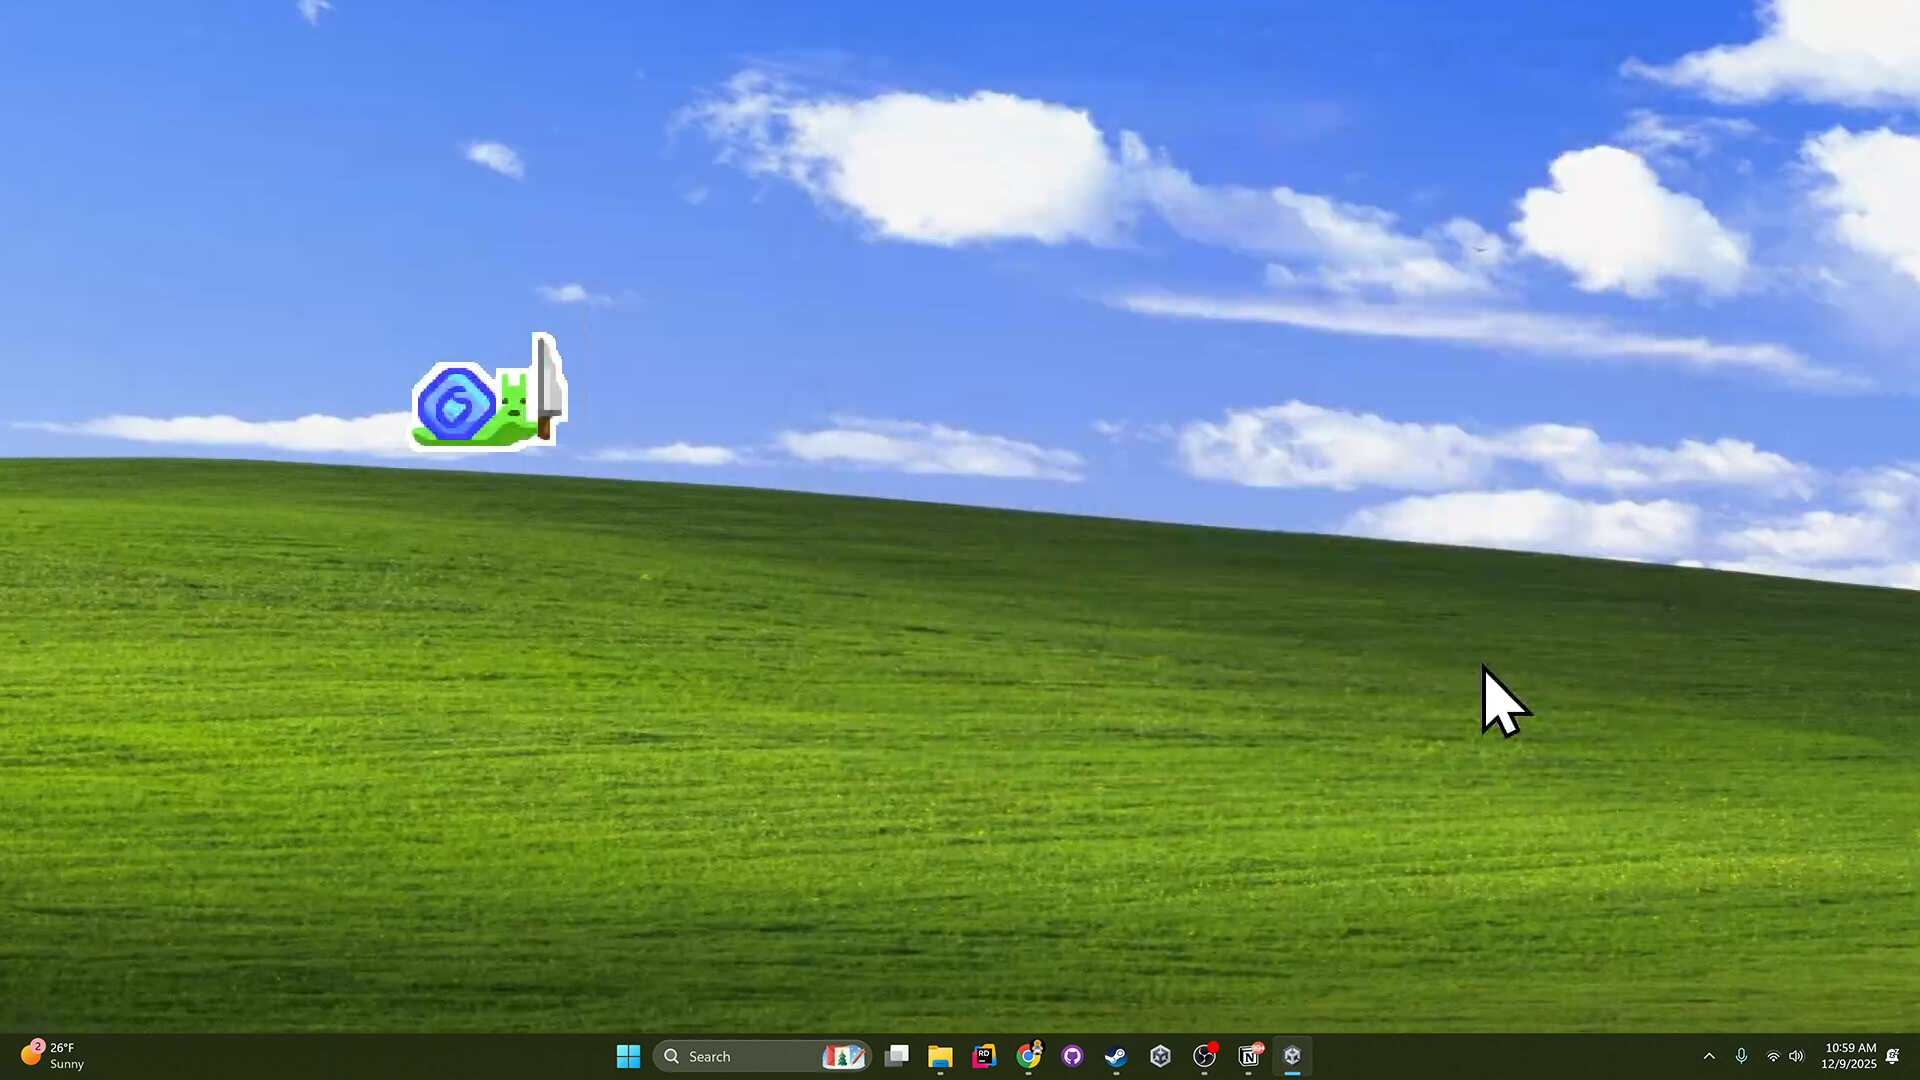Open Notion with 99+ notifications
Image resolution: width=1920 pixels, height=1080 pixels.
pyautogui.click(x=1248, y=1056)
